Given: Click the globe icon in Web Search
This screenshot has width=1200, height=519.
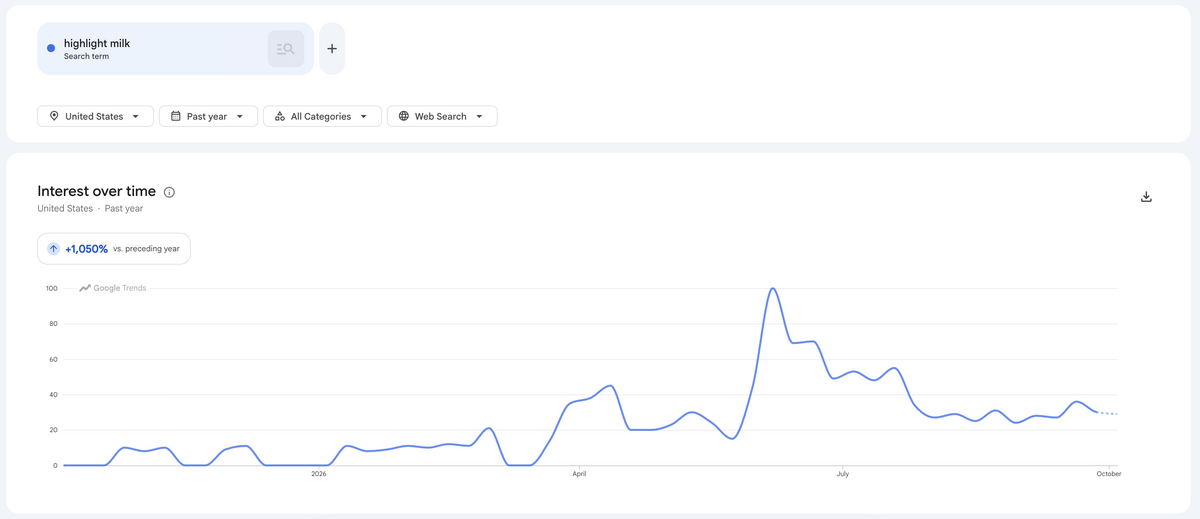Looking at the screenshot, I should click(x=404, y=116).
